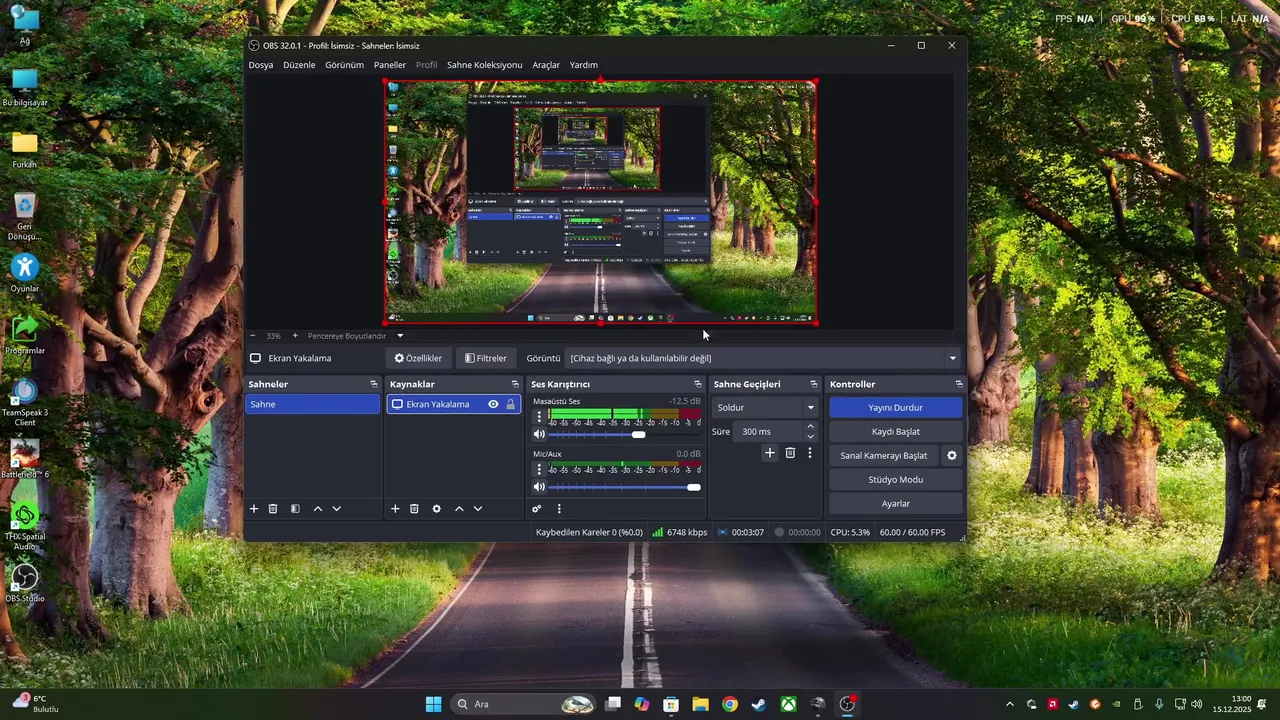
Task: Undock the Kontroller panel
Action: [959, 384]
